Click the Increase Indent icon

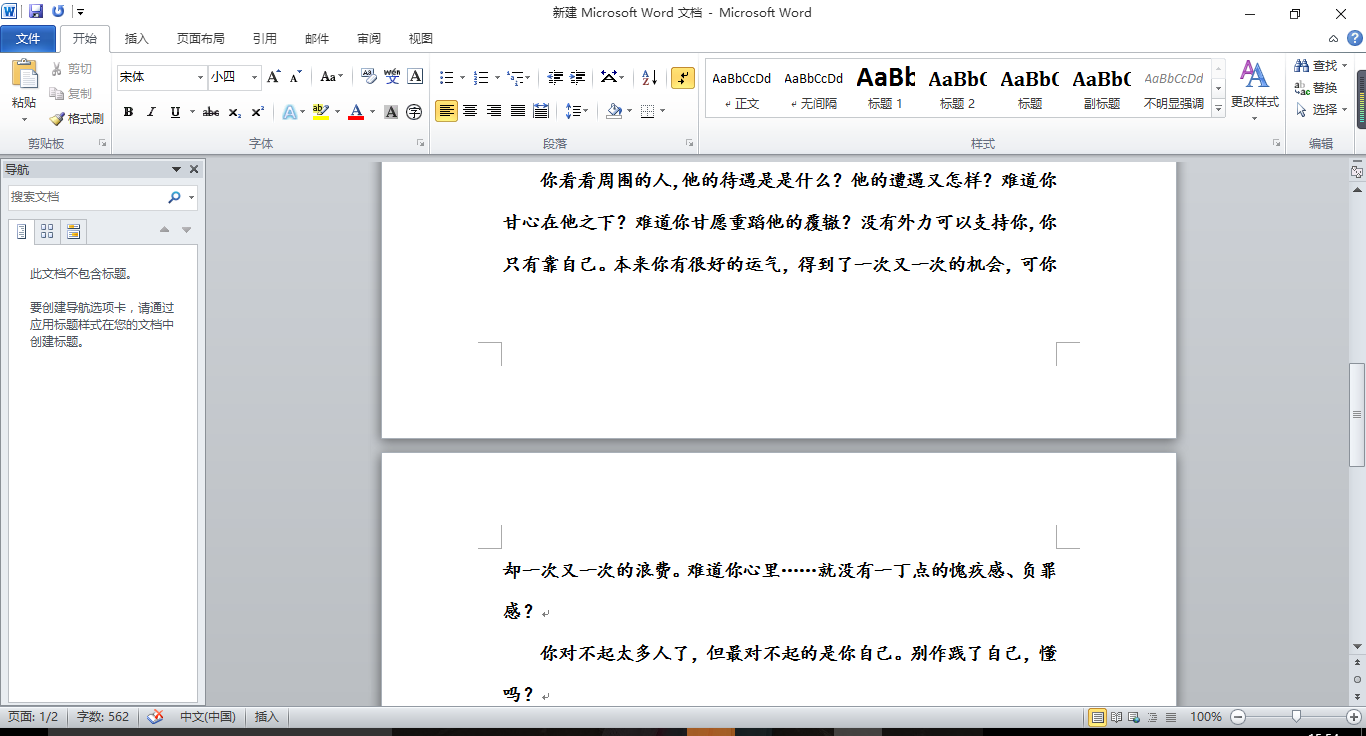(578, 77)
